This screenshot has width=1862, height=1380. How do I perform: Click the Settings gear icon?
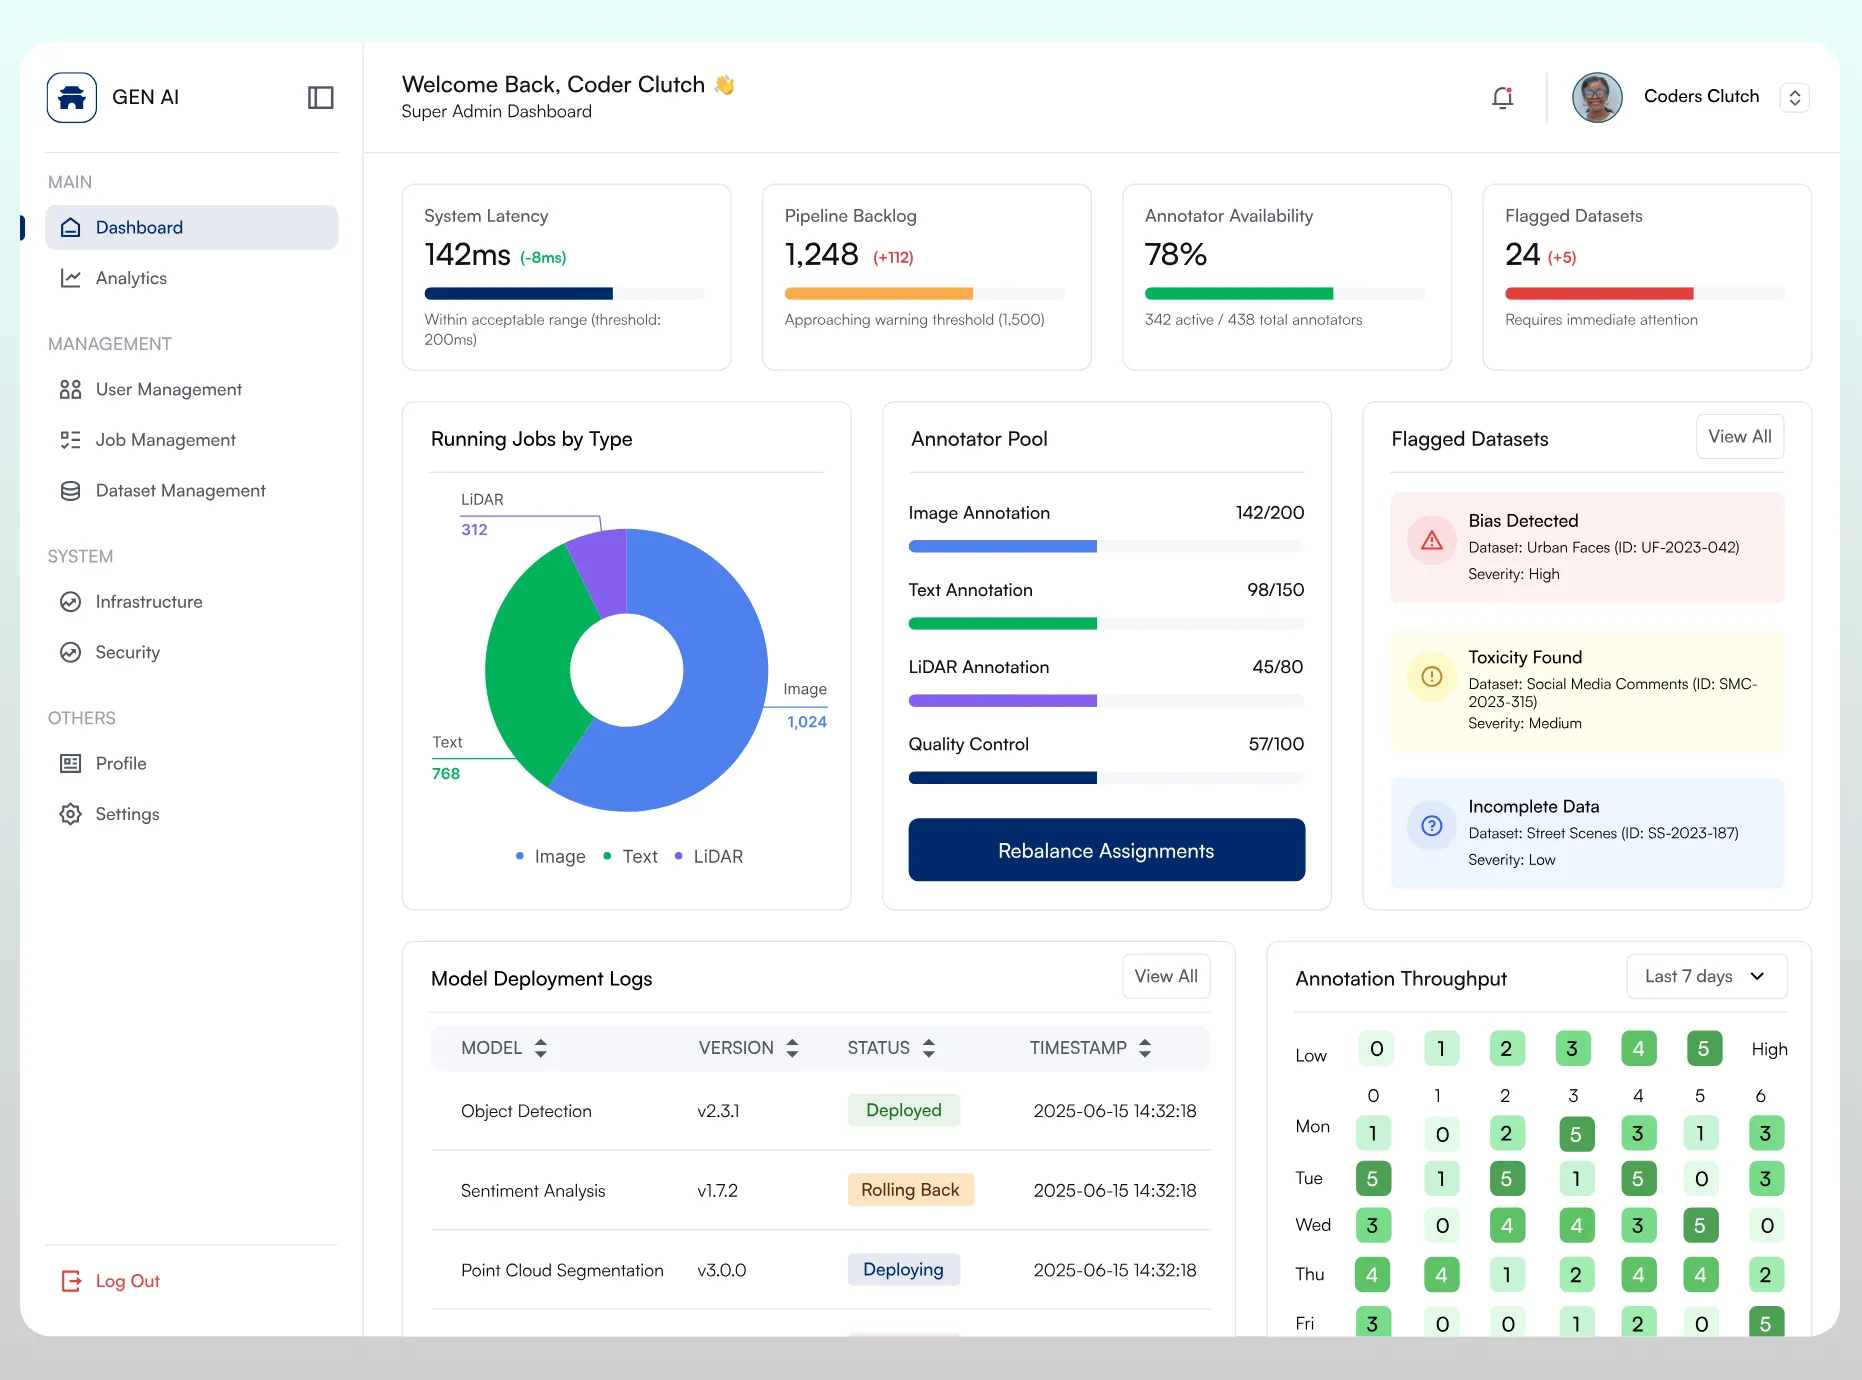coord(70,814)
